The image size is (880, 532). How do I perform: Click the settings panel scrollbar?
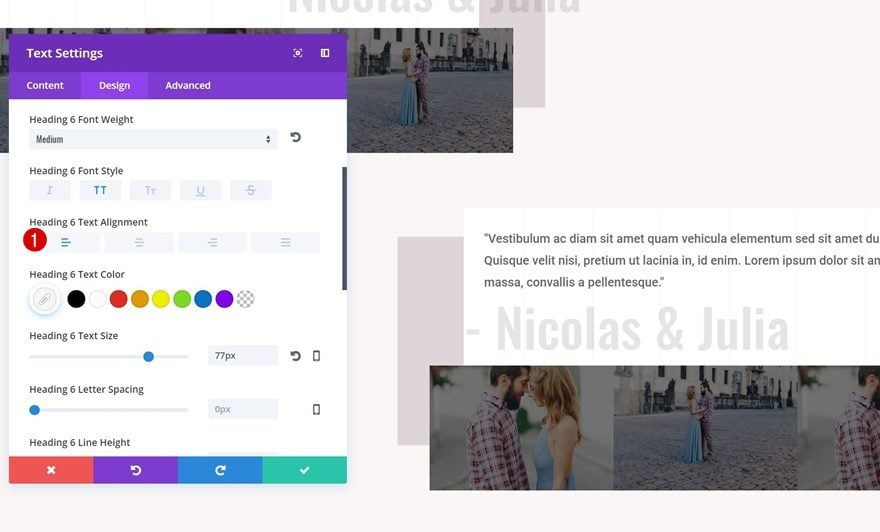click(345, 228)
